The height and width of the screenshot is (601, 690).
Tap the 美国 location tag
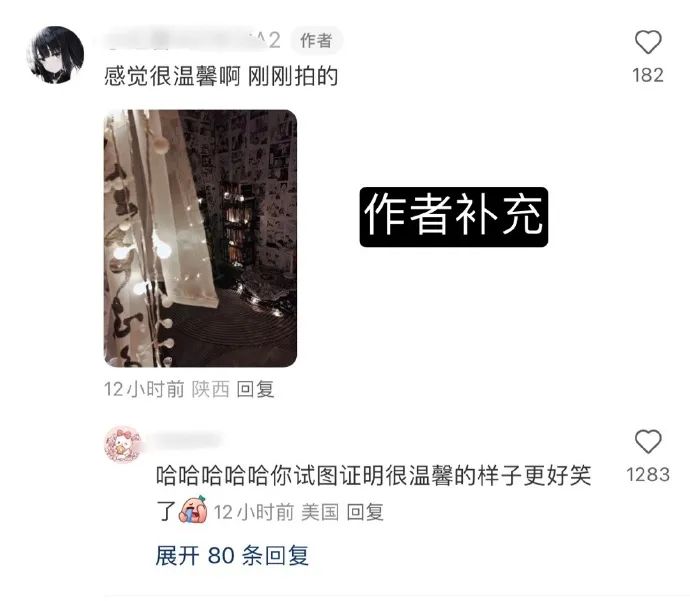point(320,512)
